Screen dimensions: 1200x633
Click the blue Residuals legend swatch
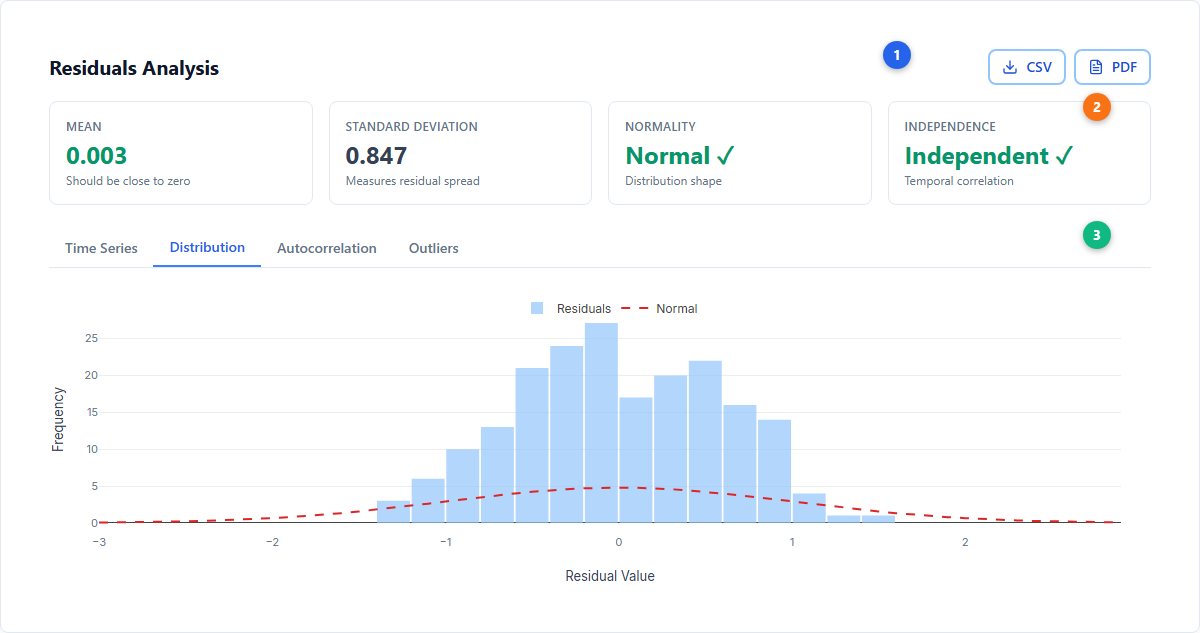pyautogui.click(x=537, y=309)
